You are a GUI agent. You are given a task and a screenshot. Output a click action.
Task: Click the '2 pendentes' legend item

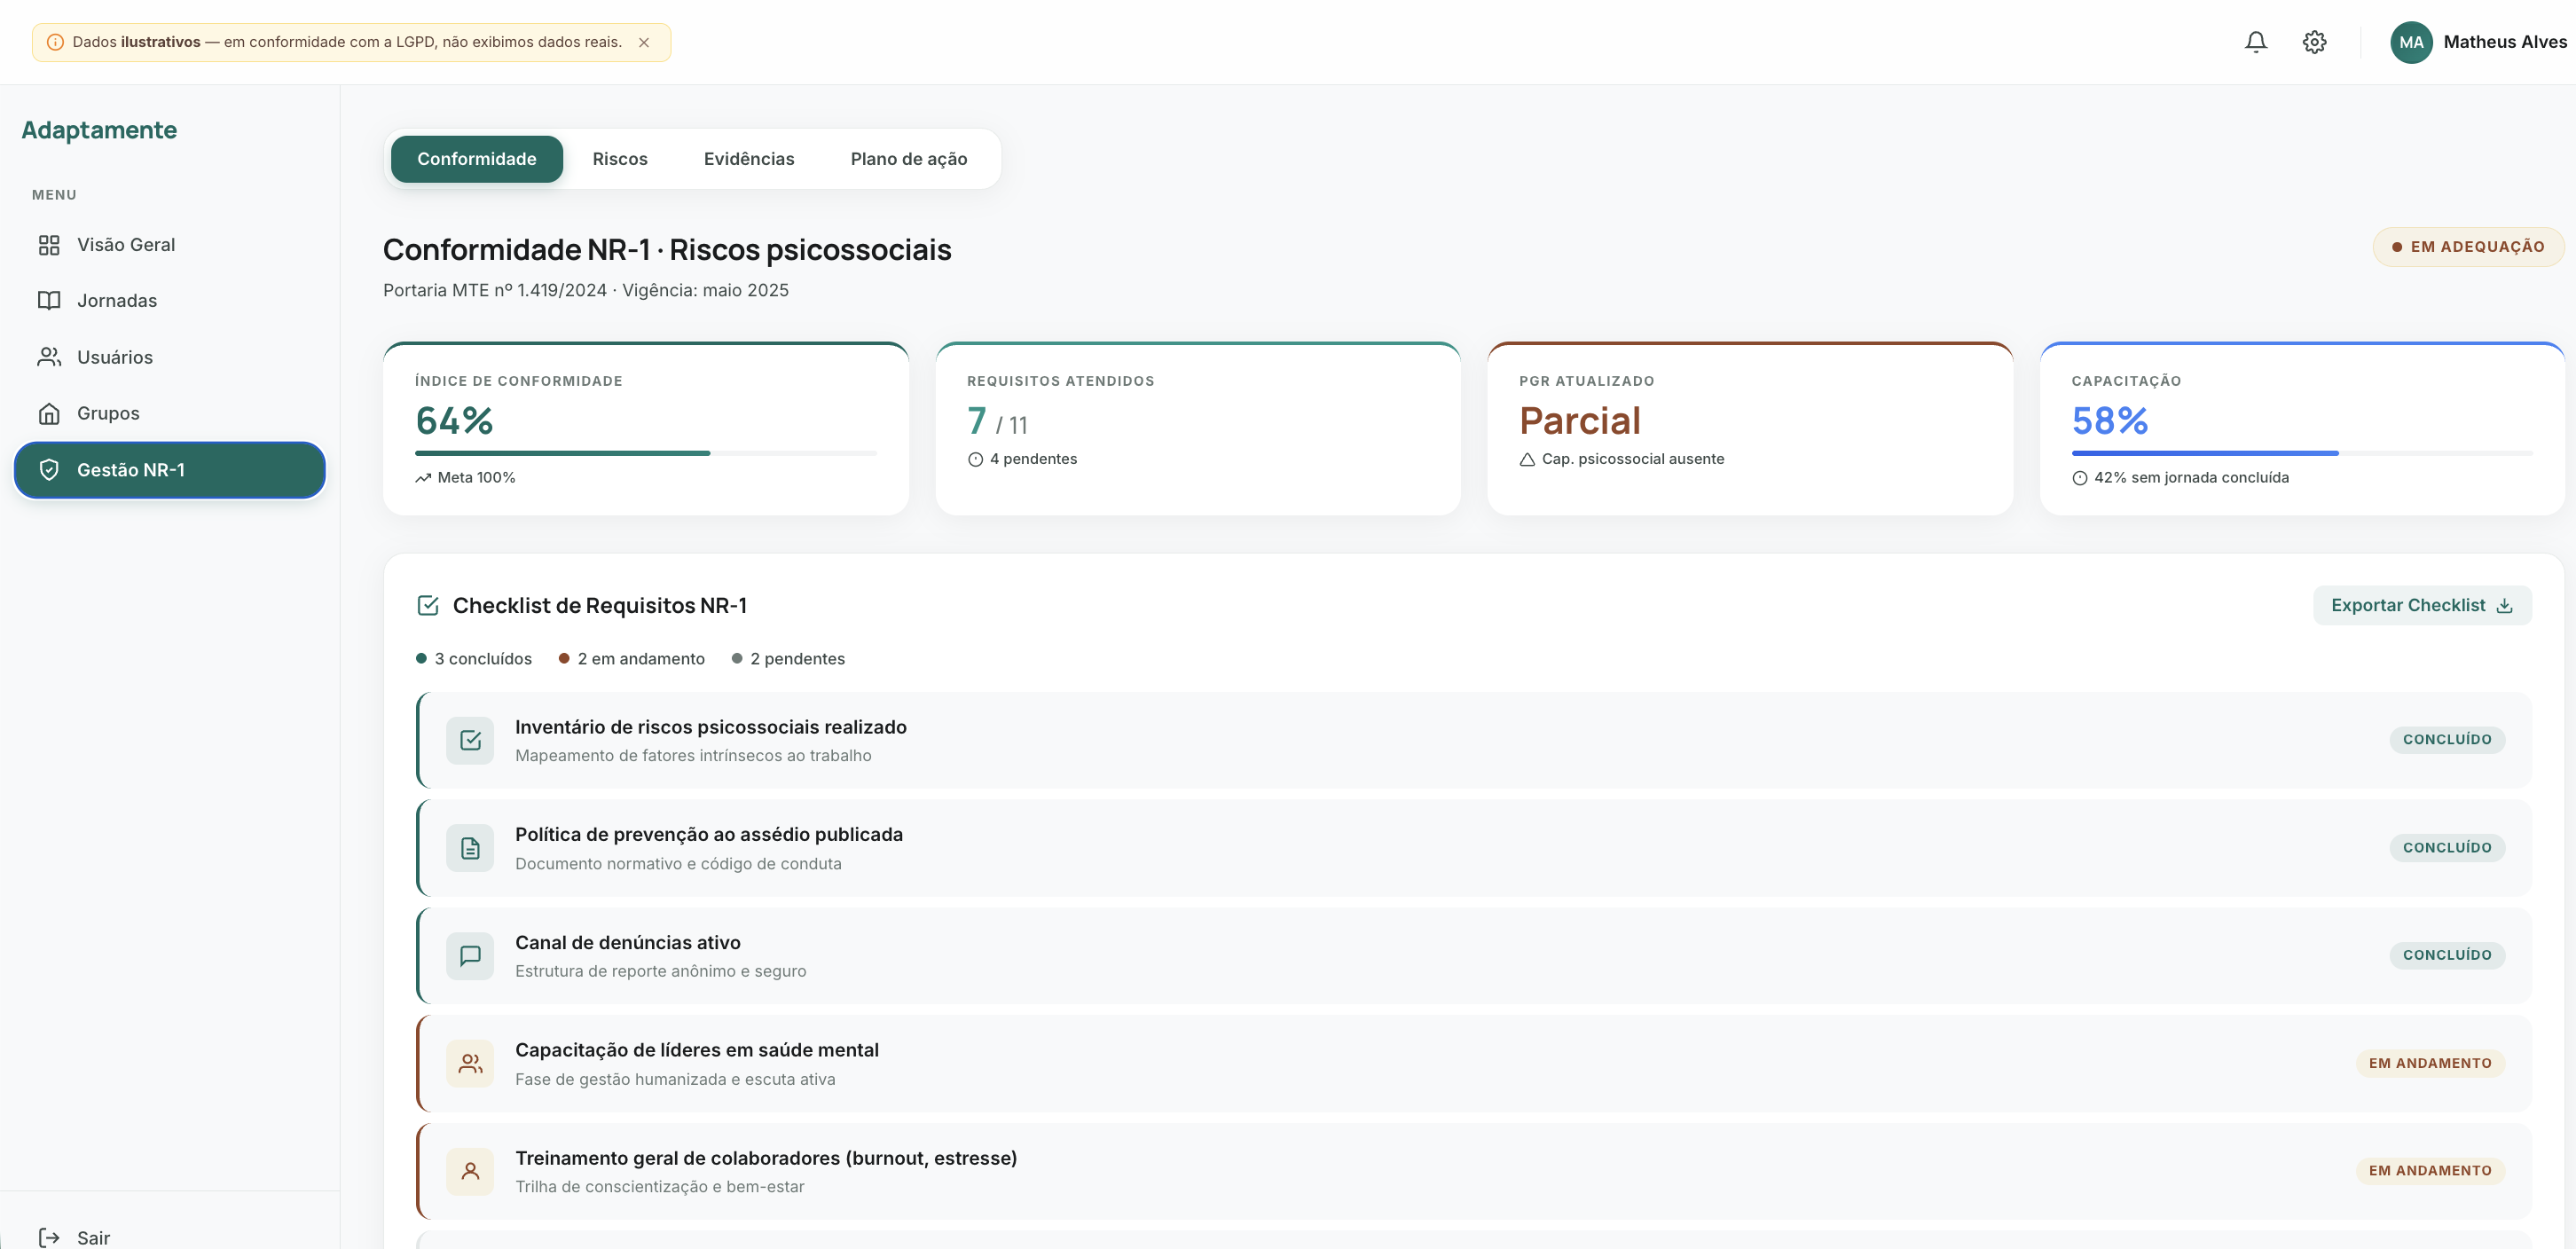coord(788,659)
